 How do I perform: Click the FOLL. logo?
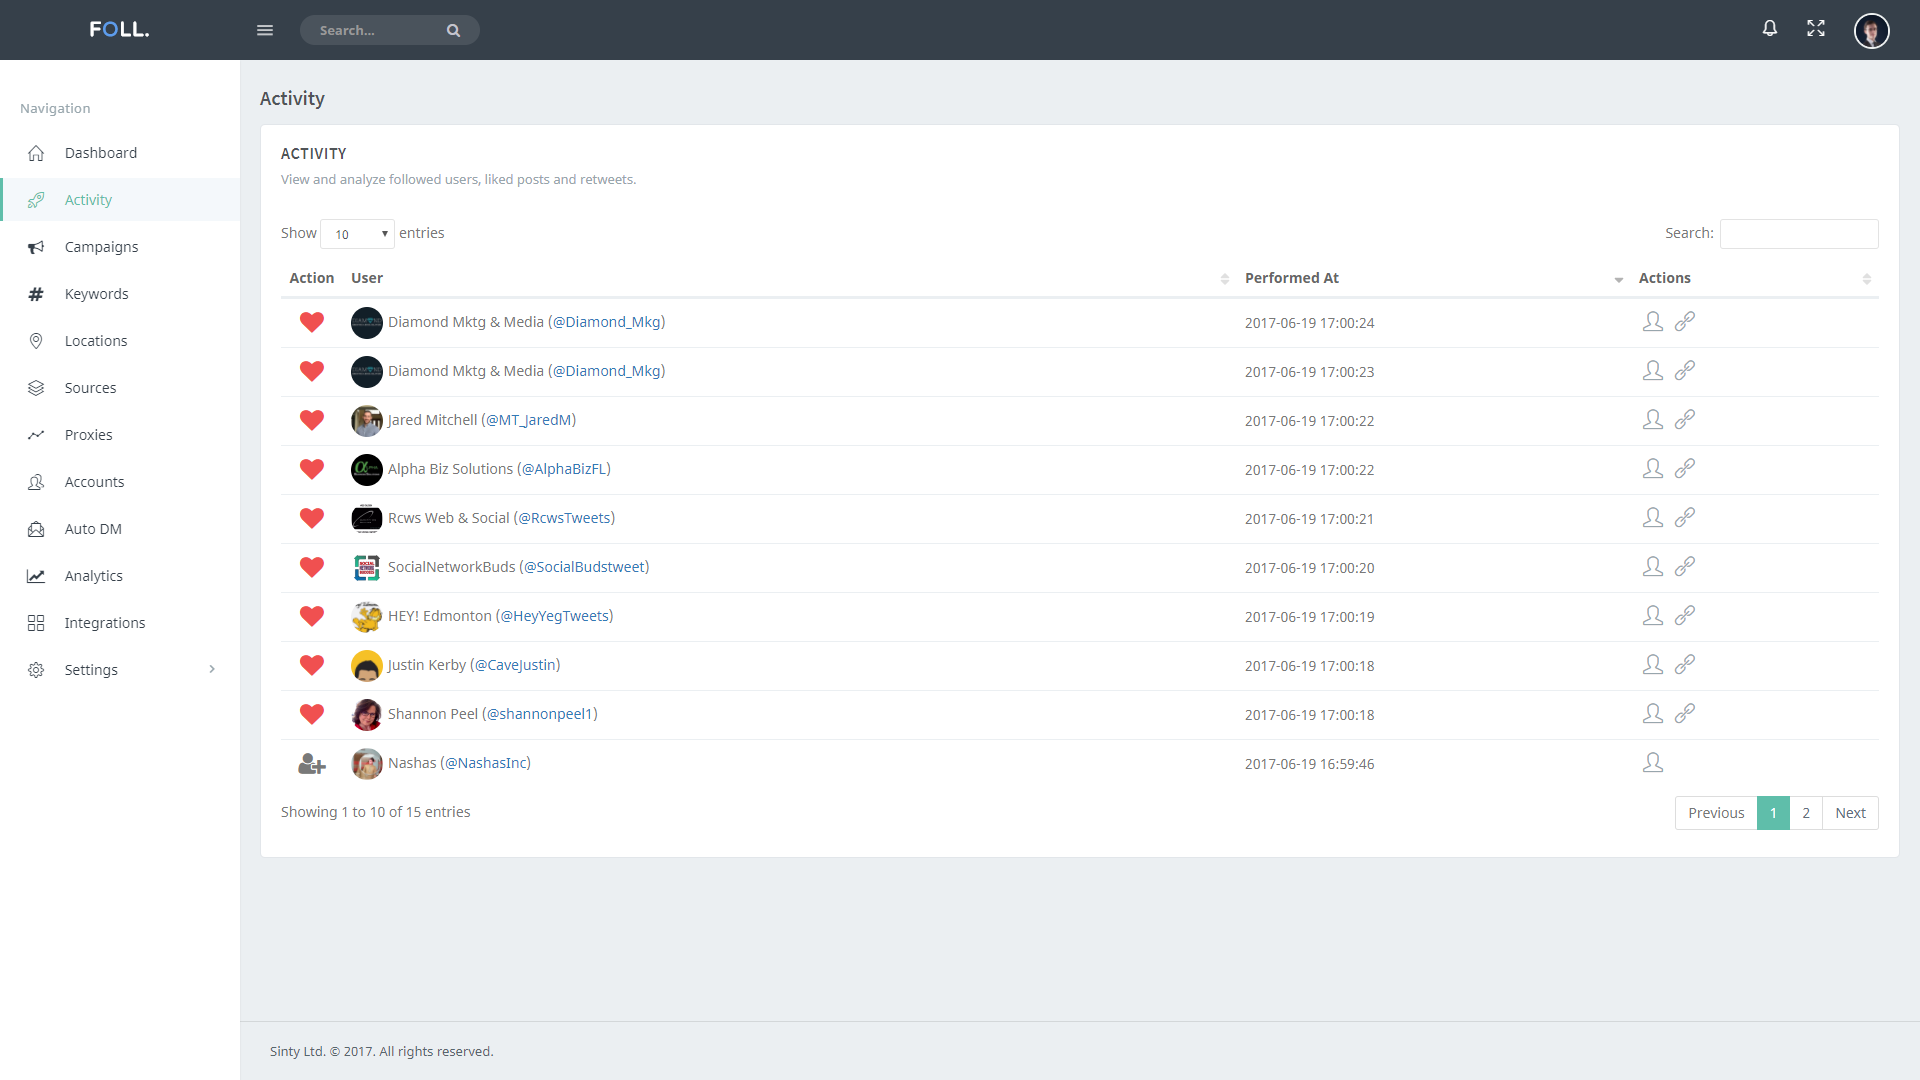[x=119, y=29]
